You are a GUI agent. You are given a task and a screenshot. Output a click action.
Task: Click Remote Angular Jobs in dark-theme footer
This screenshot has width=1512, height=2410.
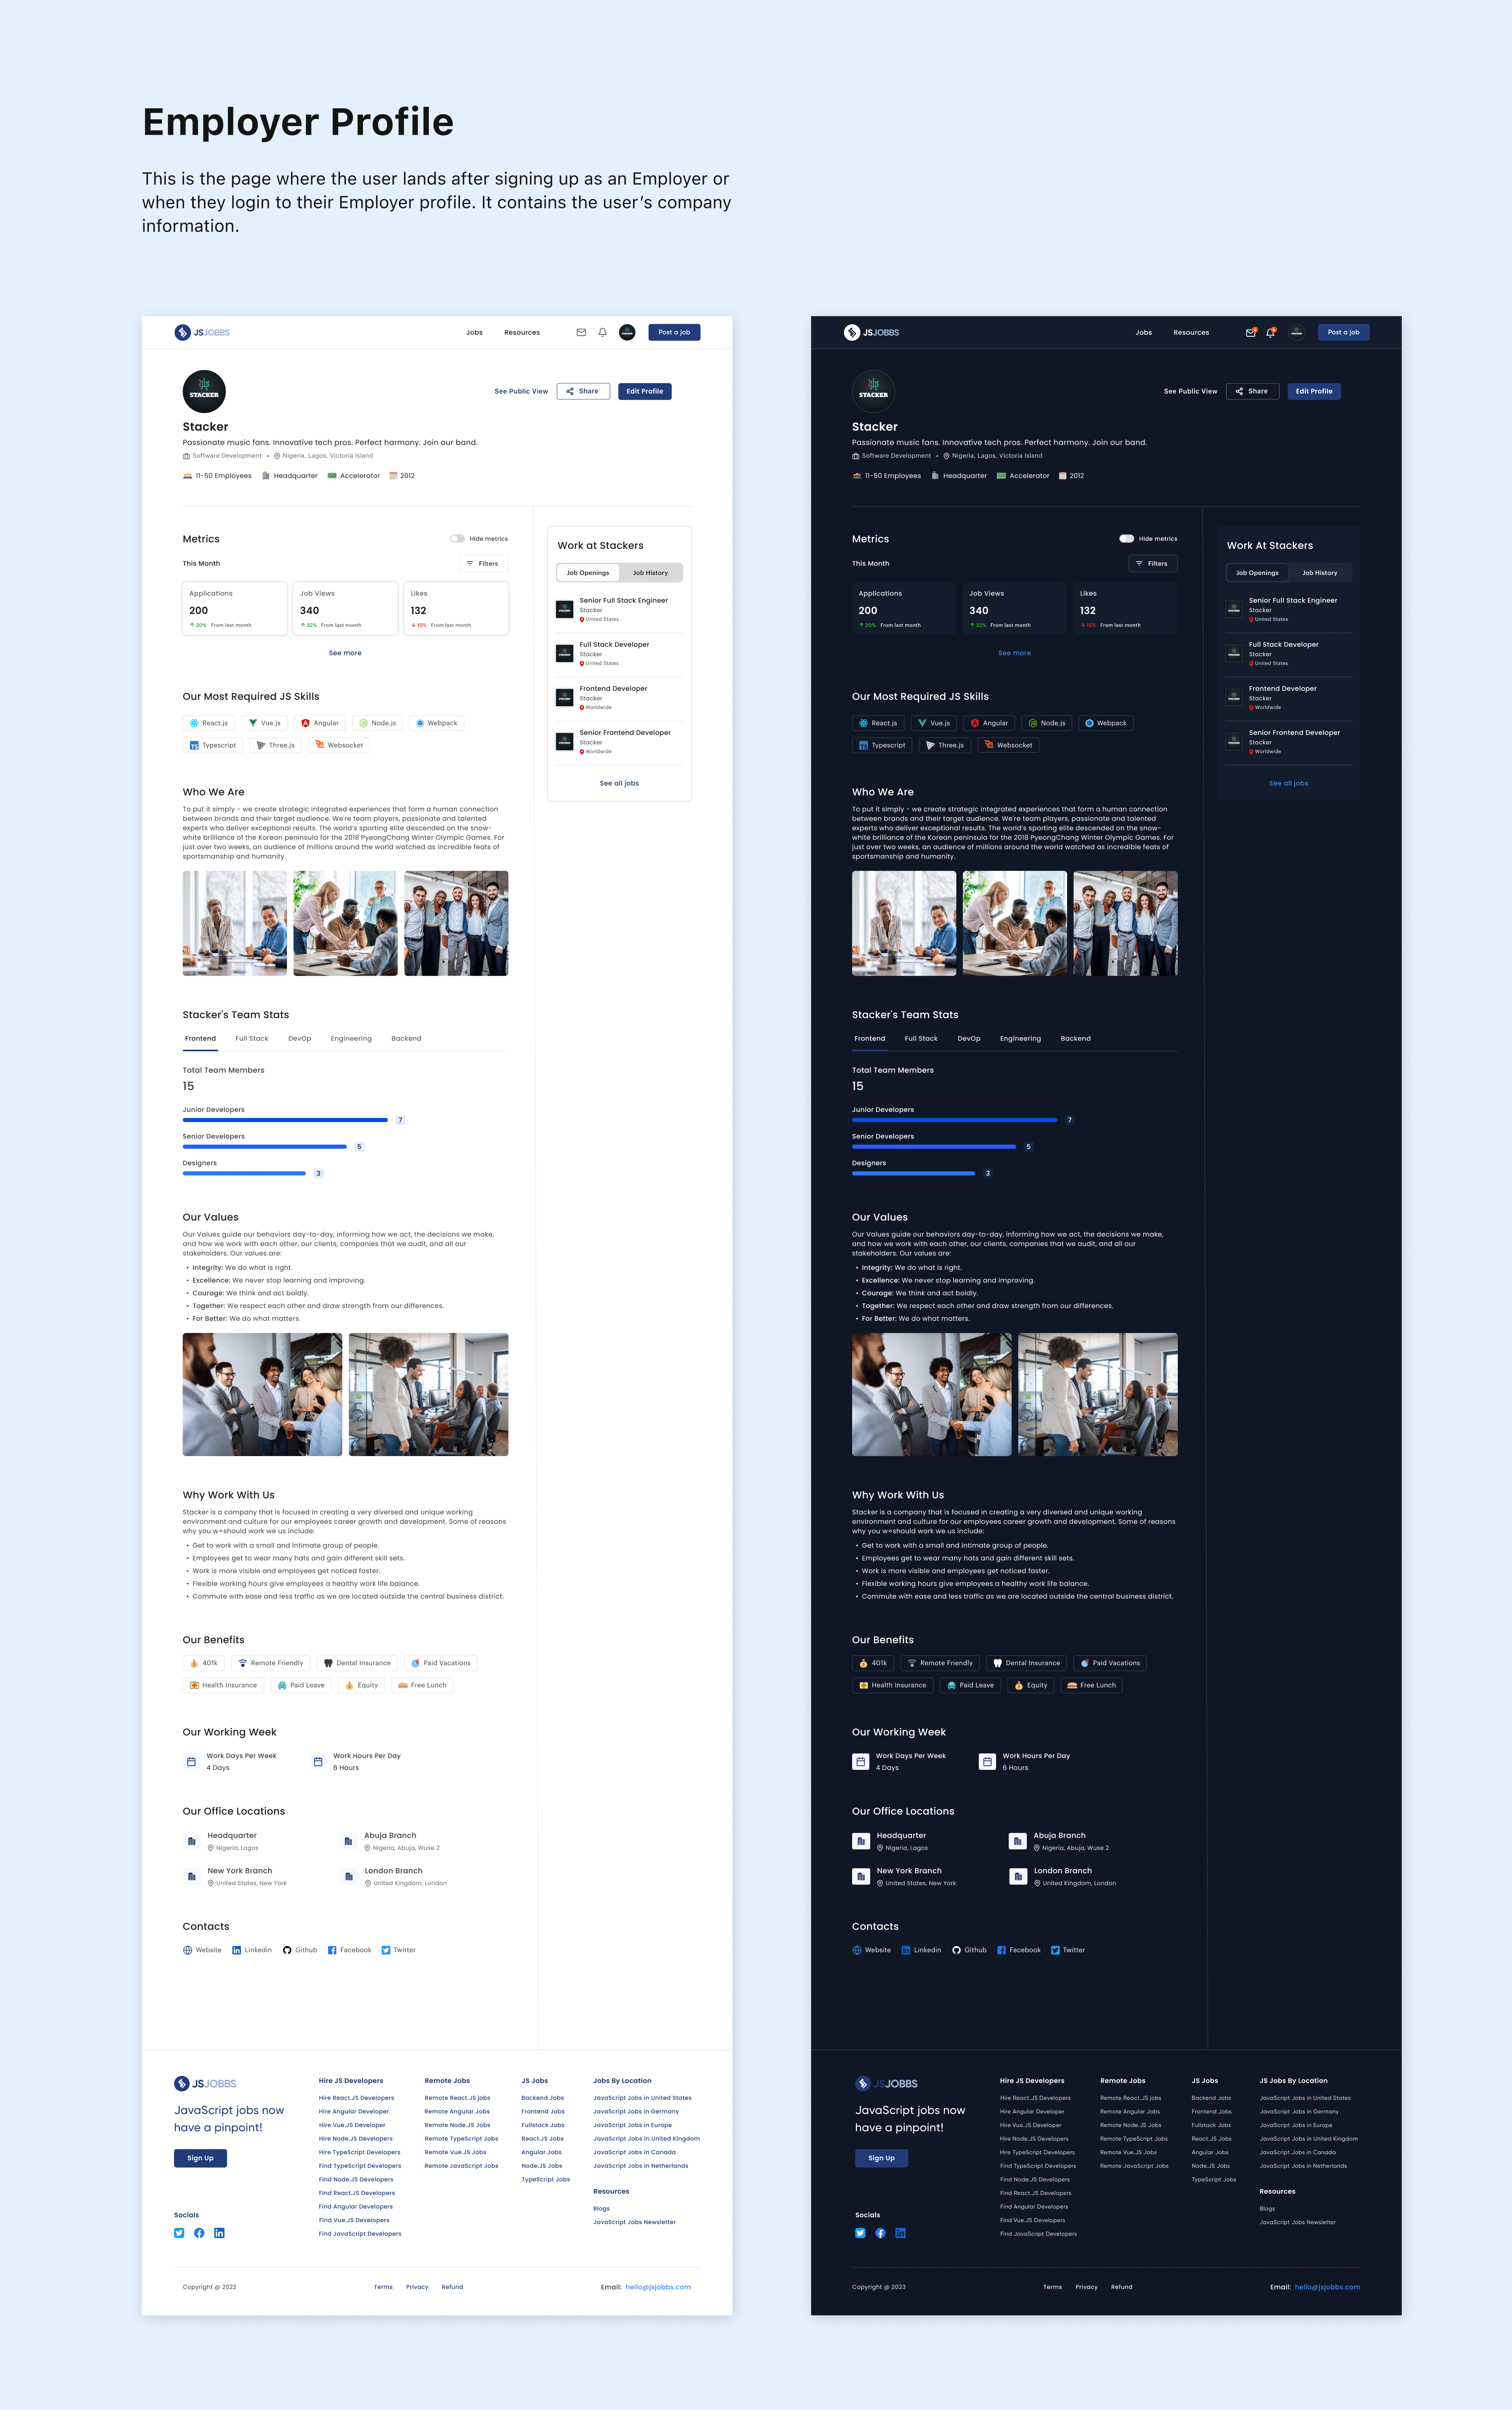point(1130,2112)
